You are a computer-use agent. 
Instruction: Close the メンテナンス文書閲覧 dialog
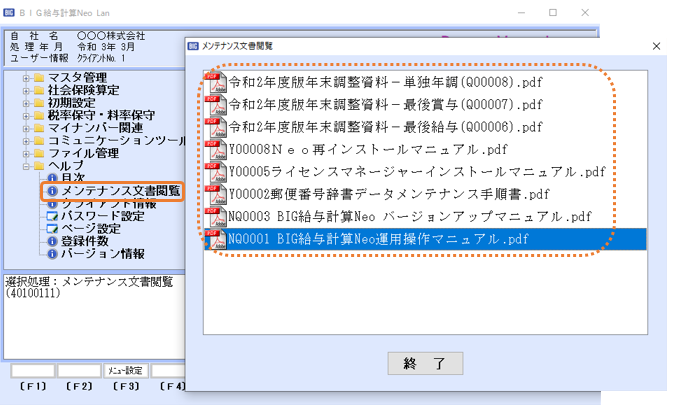pyautogui.click(x=656, y=46)
